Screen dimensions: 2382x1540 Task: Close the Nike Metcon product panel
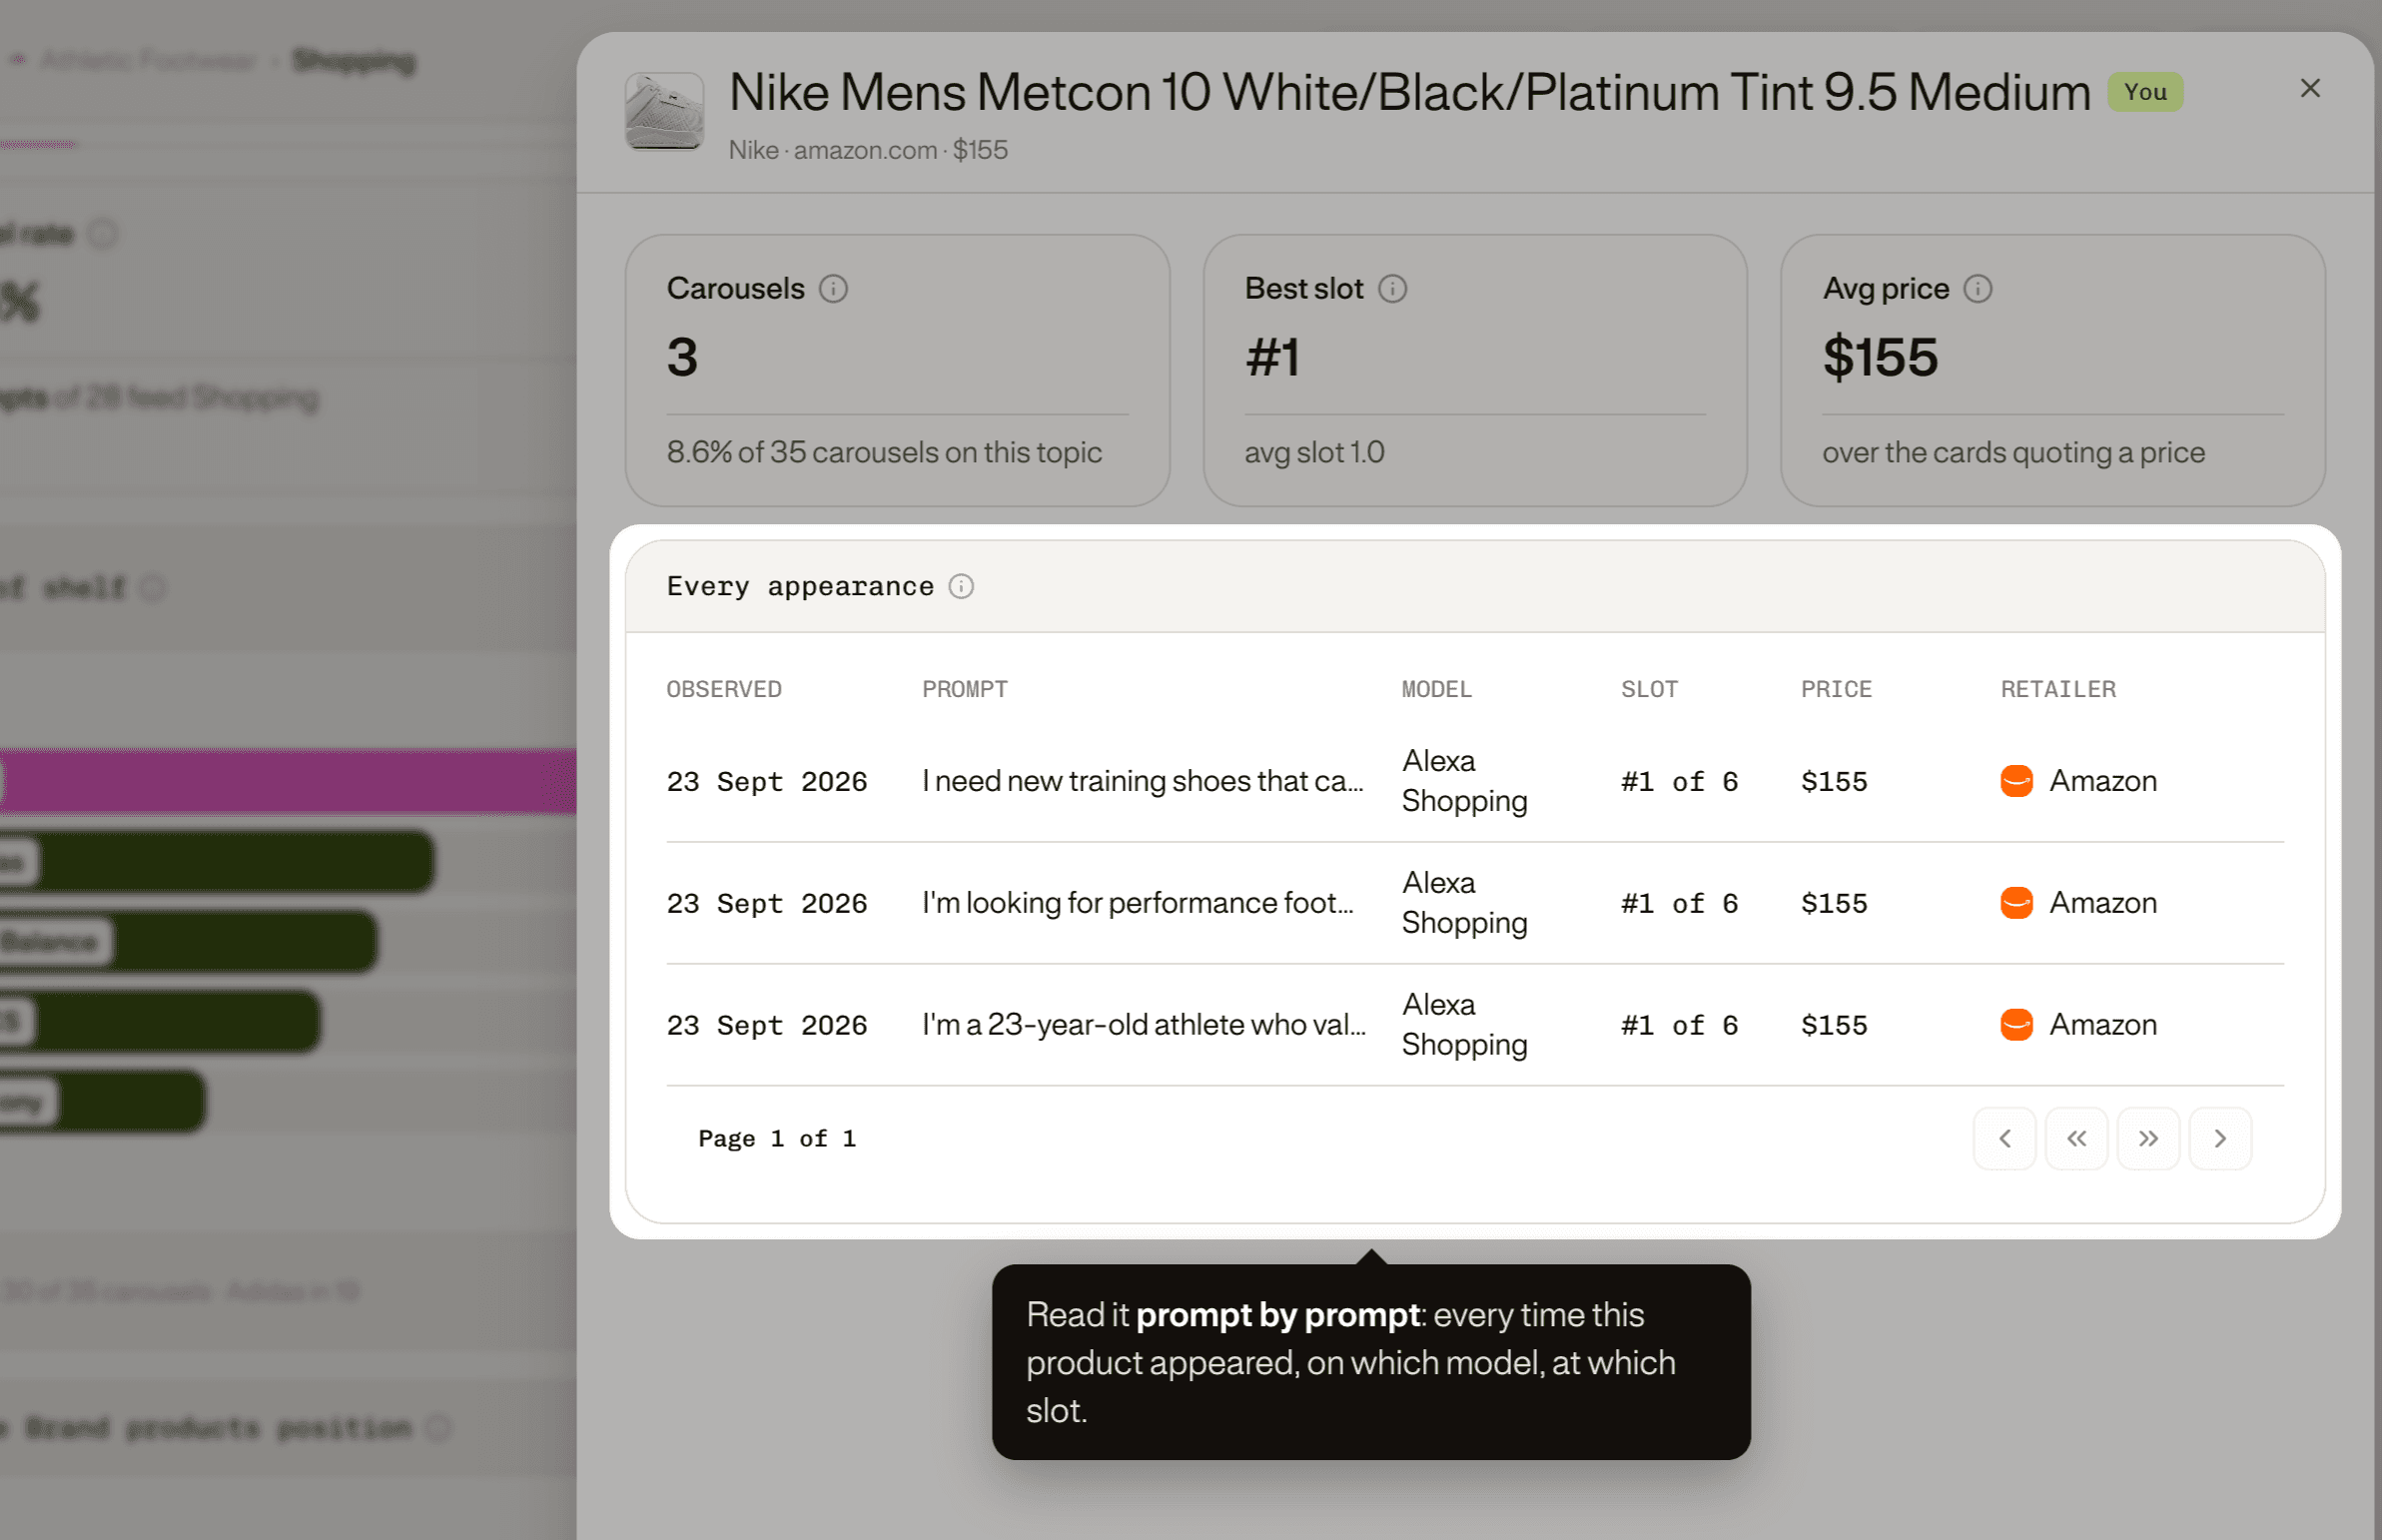pos(2309,88)
